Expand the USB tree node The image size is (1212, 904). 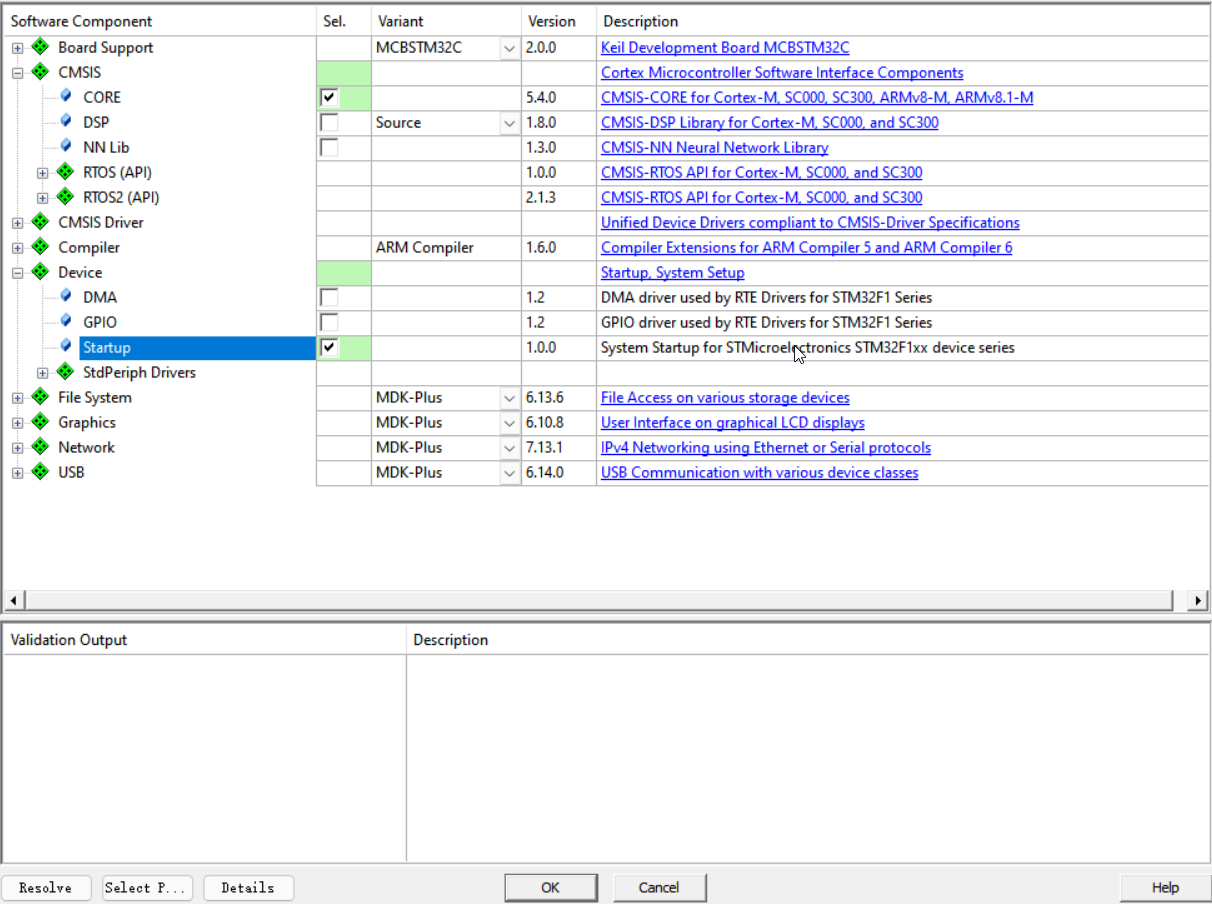tap(17, 473)
